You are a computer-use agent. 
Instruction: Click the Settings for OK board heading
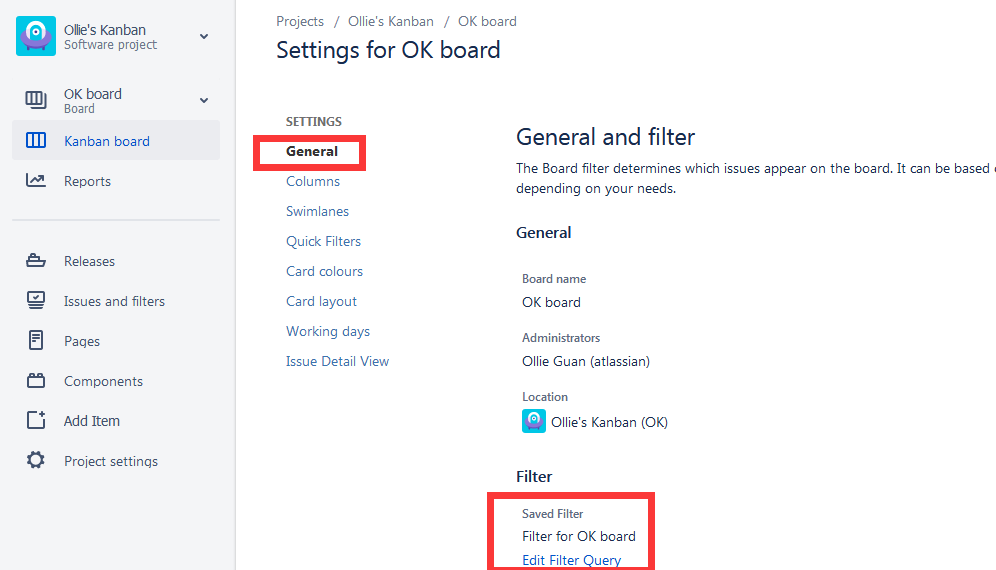click(x=388, y=50)
